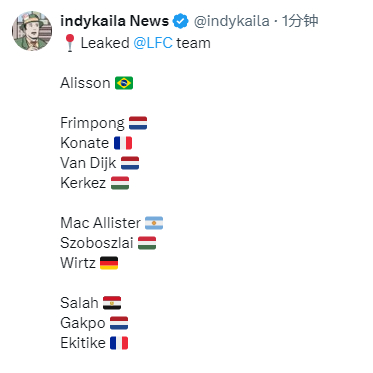Open the @indykaila handle link
Screen dimensions: 373x373
pos(231,21)
